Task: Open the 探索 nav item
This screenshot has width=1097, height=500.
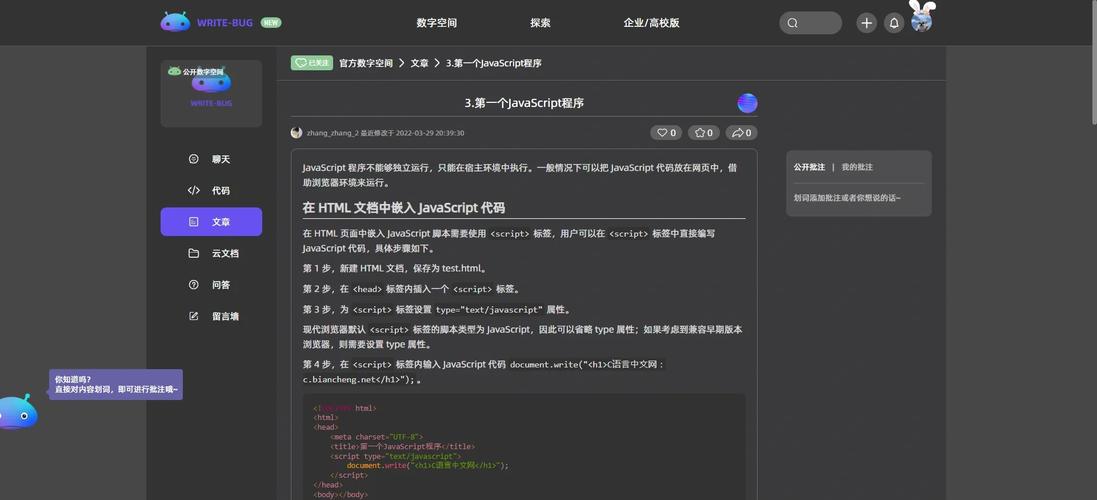Action: pyautogui.click(x=540, y=23)
